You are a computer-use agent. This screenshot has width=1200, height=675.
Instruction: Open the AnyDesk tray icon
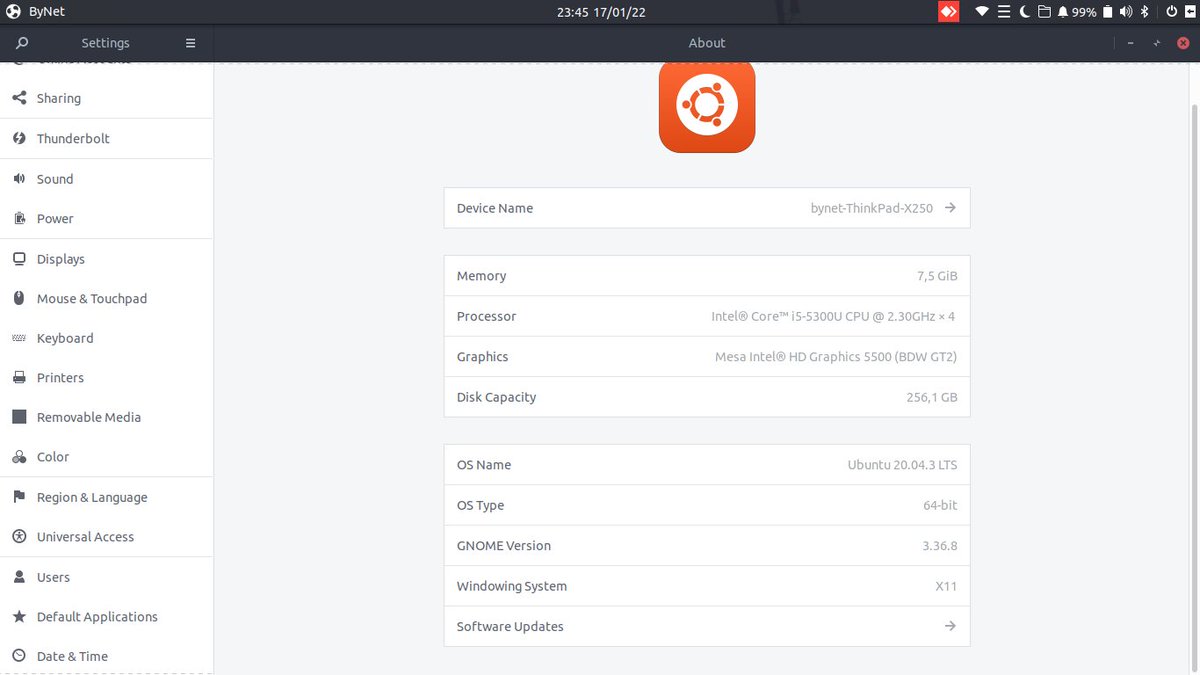click(948, 12)
